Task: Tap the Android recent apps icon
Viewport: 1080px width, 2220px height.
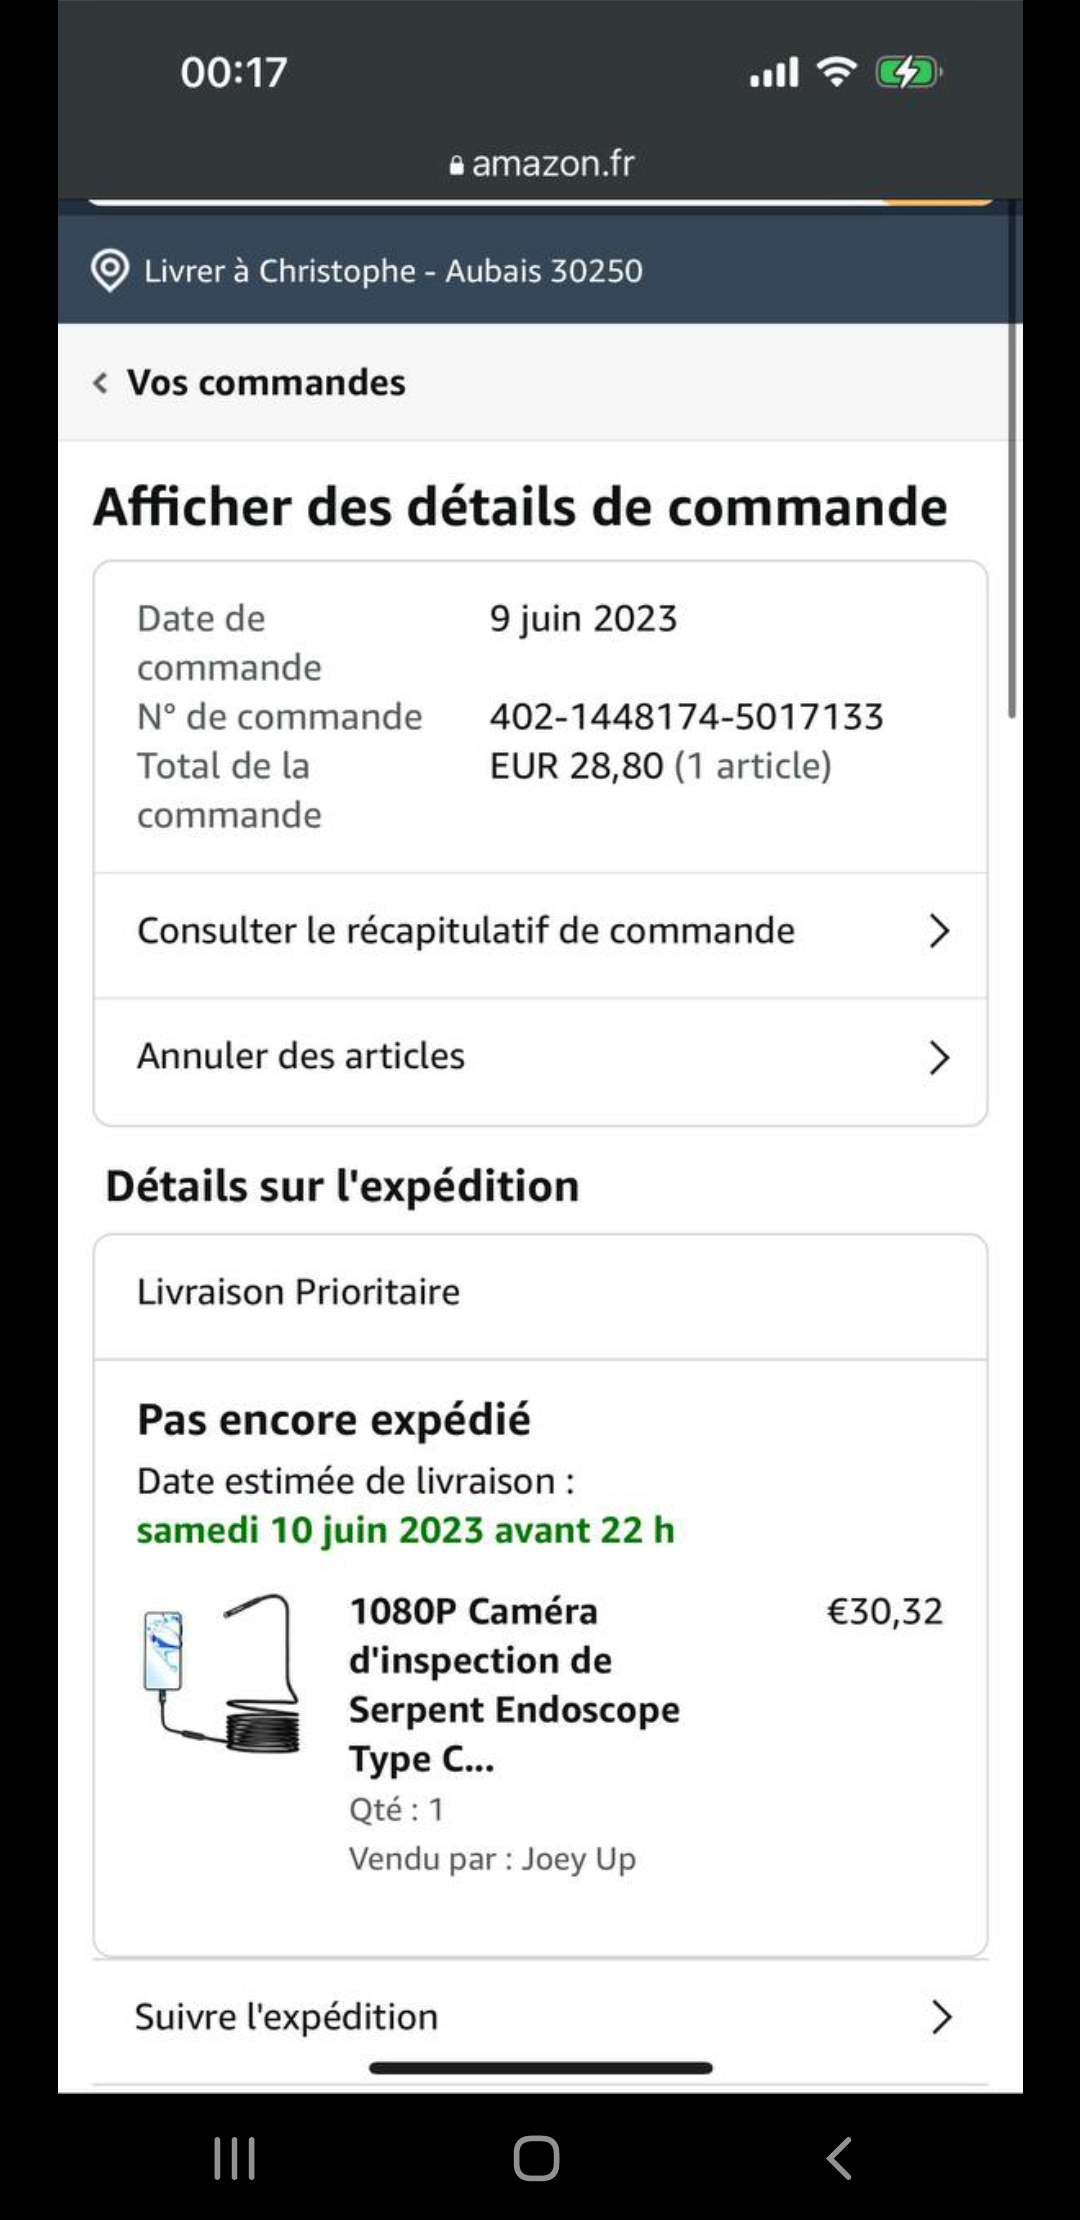Action: pyautogui.click(x=234, y=2158)
